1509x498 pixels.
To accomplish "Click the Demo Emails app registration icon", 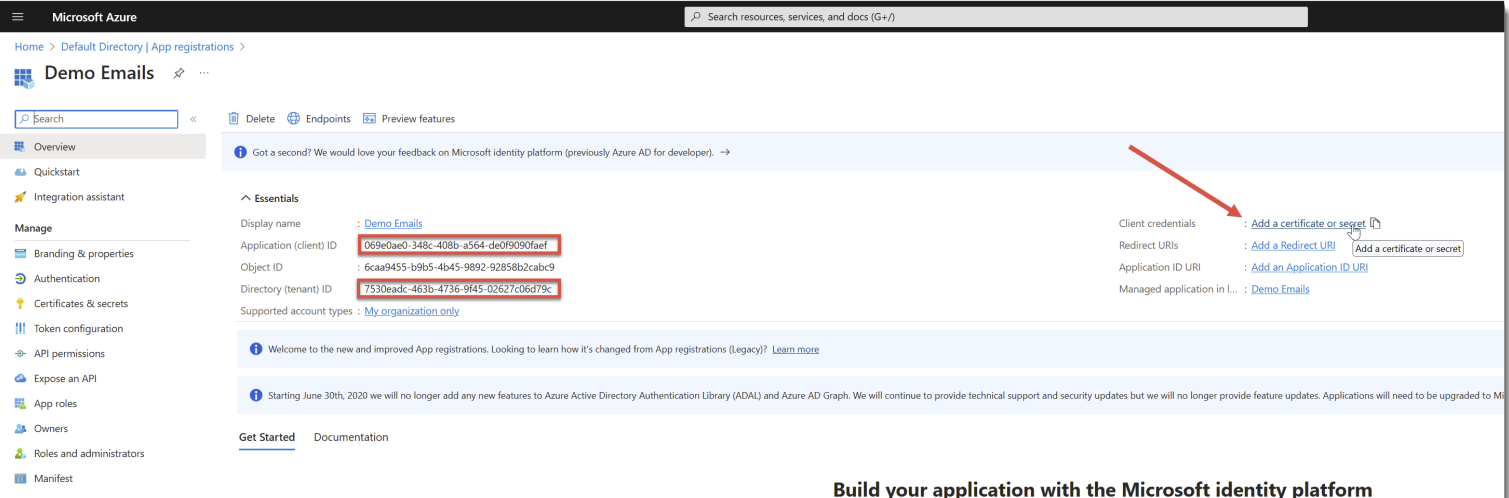I will click(x=23, y=77).
